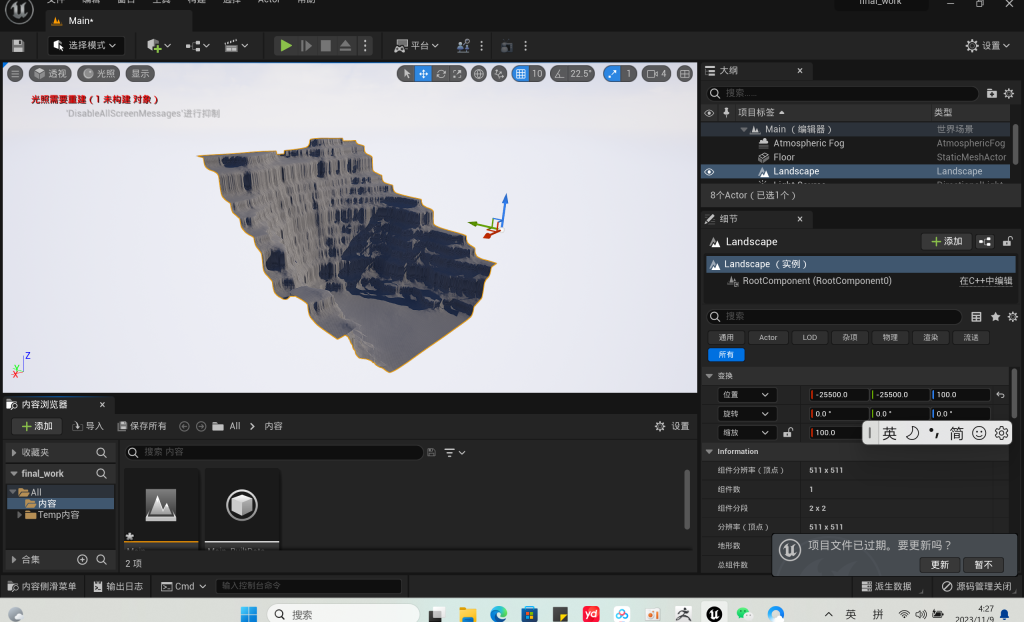Screen dimensions: 1024x622
Task: Click the eject icon in the play controls
Action: click(x=345, y=46)
